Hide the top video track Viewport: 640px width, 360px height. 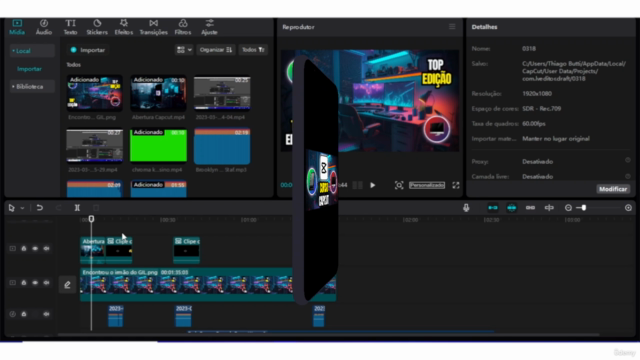(35, 248)
